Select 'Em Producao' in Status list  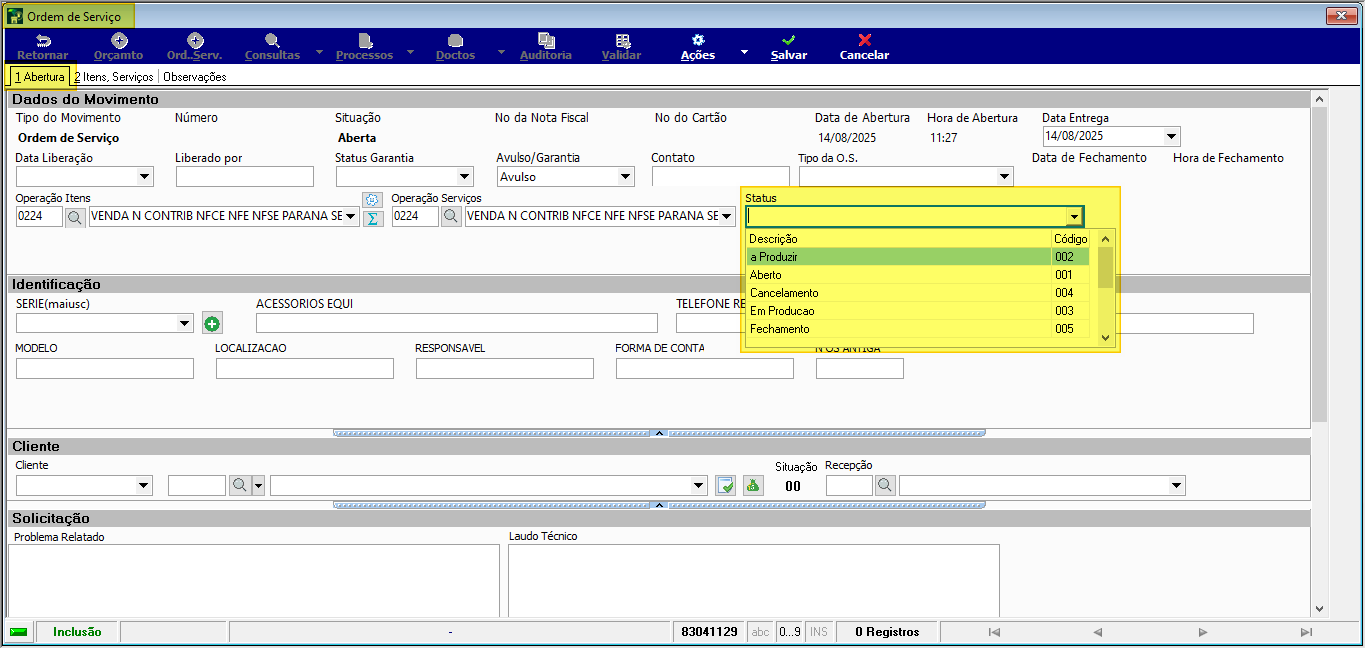(x=919, y=311)
